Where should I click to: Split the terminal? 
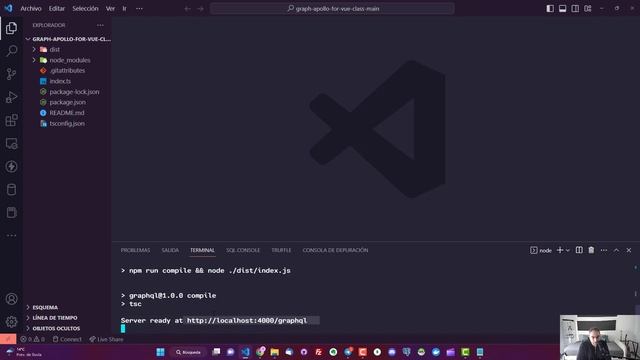tap(579, 250)
